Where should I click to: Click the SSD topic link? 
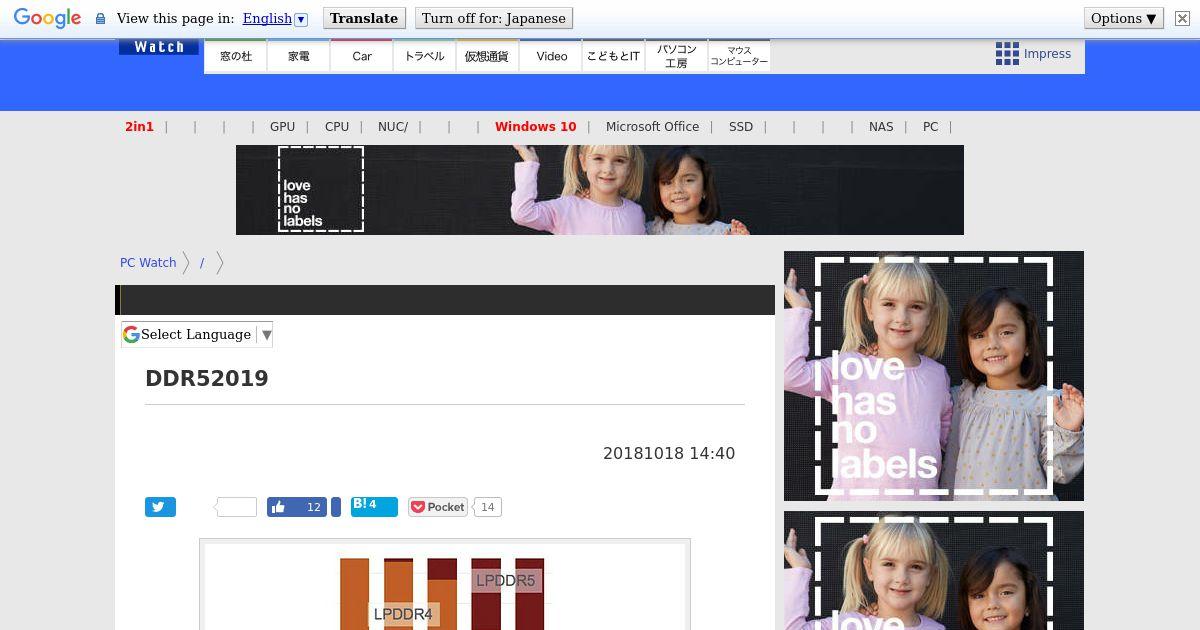(x=741, y=127)
